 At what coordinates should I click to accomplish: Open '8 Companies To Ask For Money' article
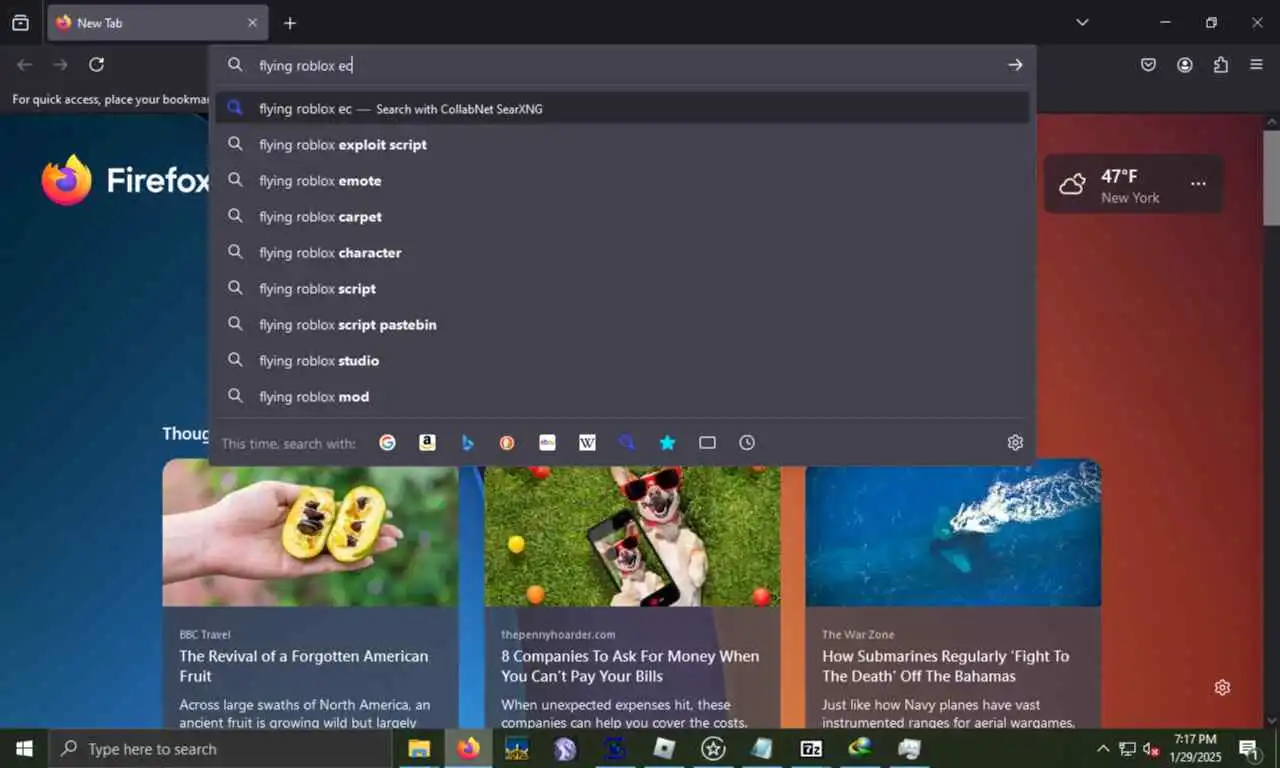630,666
